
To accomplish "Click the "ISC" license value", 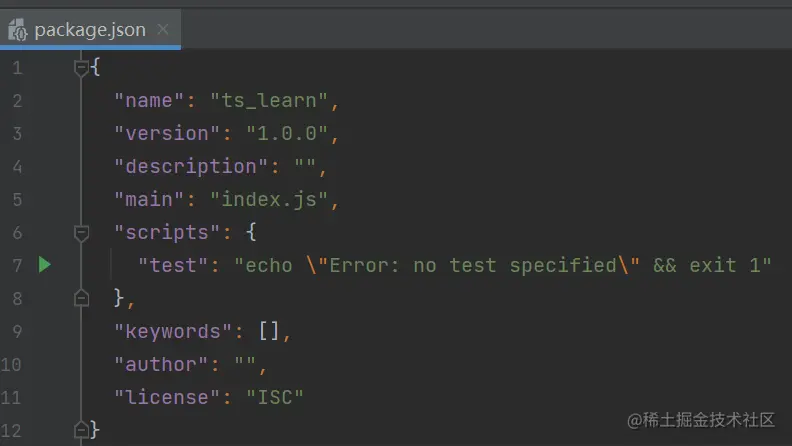I will (x=275, y=398).
